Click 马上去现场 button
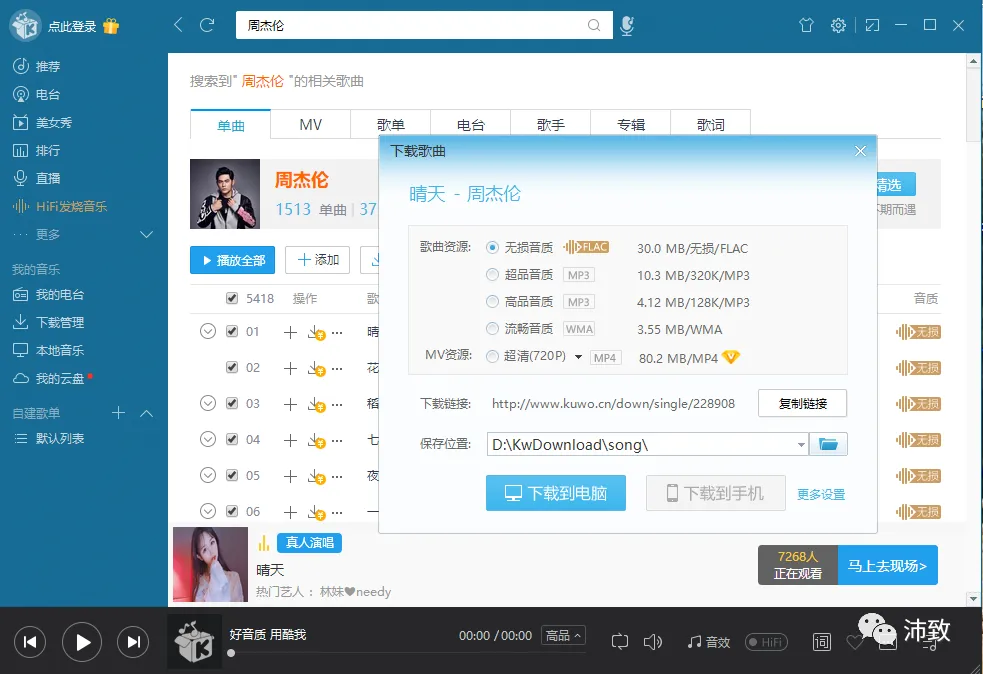Image resolution: width=983 pixels, height=674 pixels. tap(887, 565)
